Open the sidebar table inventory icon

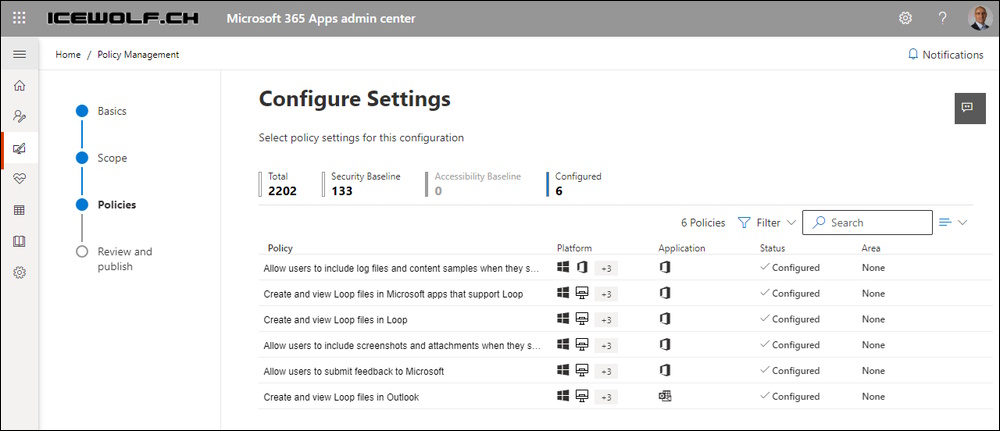coord(19,210)
